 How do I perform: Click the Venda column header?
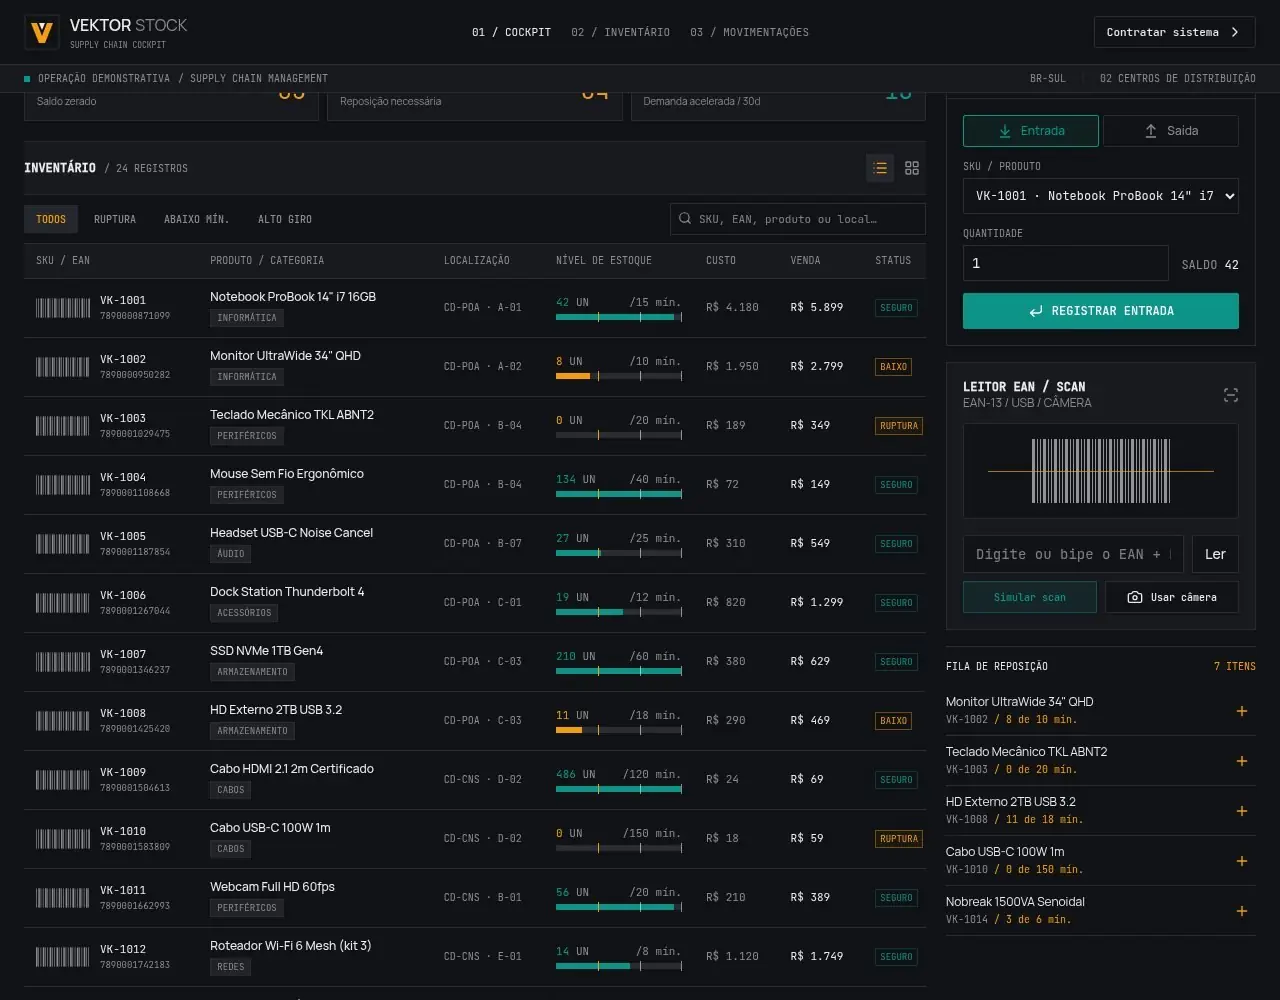(x=805, y=260)
